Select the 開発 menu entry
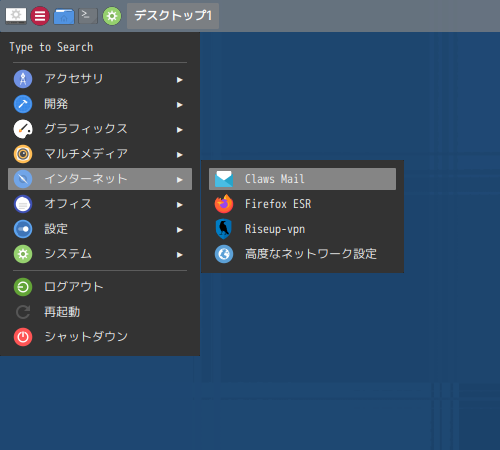The width and height of the screenshot is (500, 450). click(100, 104)
